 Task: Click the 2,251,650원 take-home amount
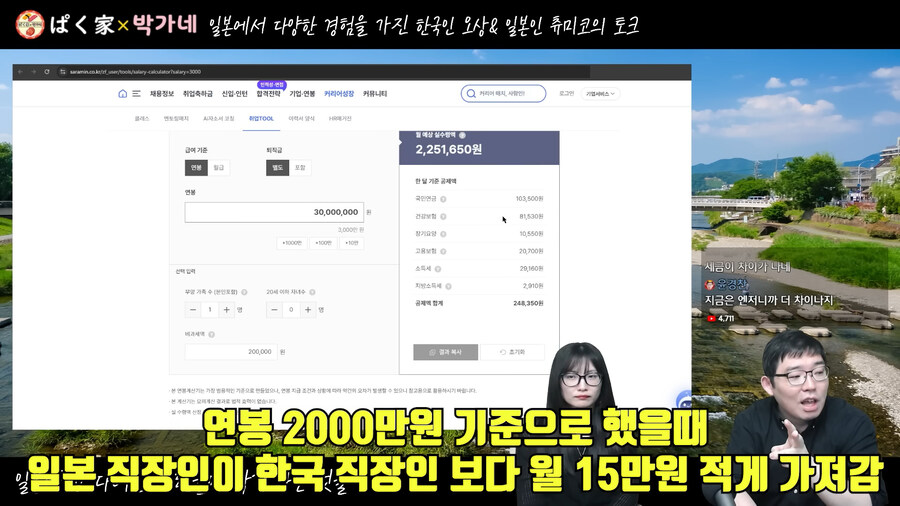[449, 150]
